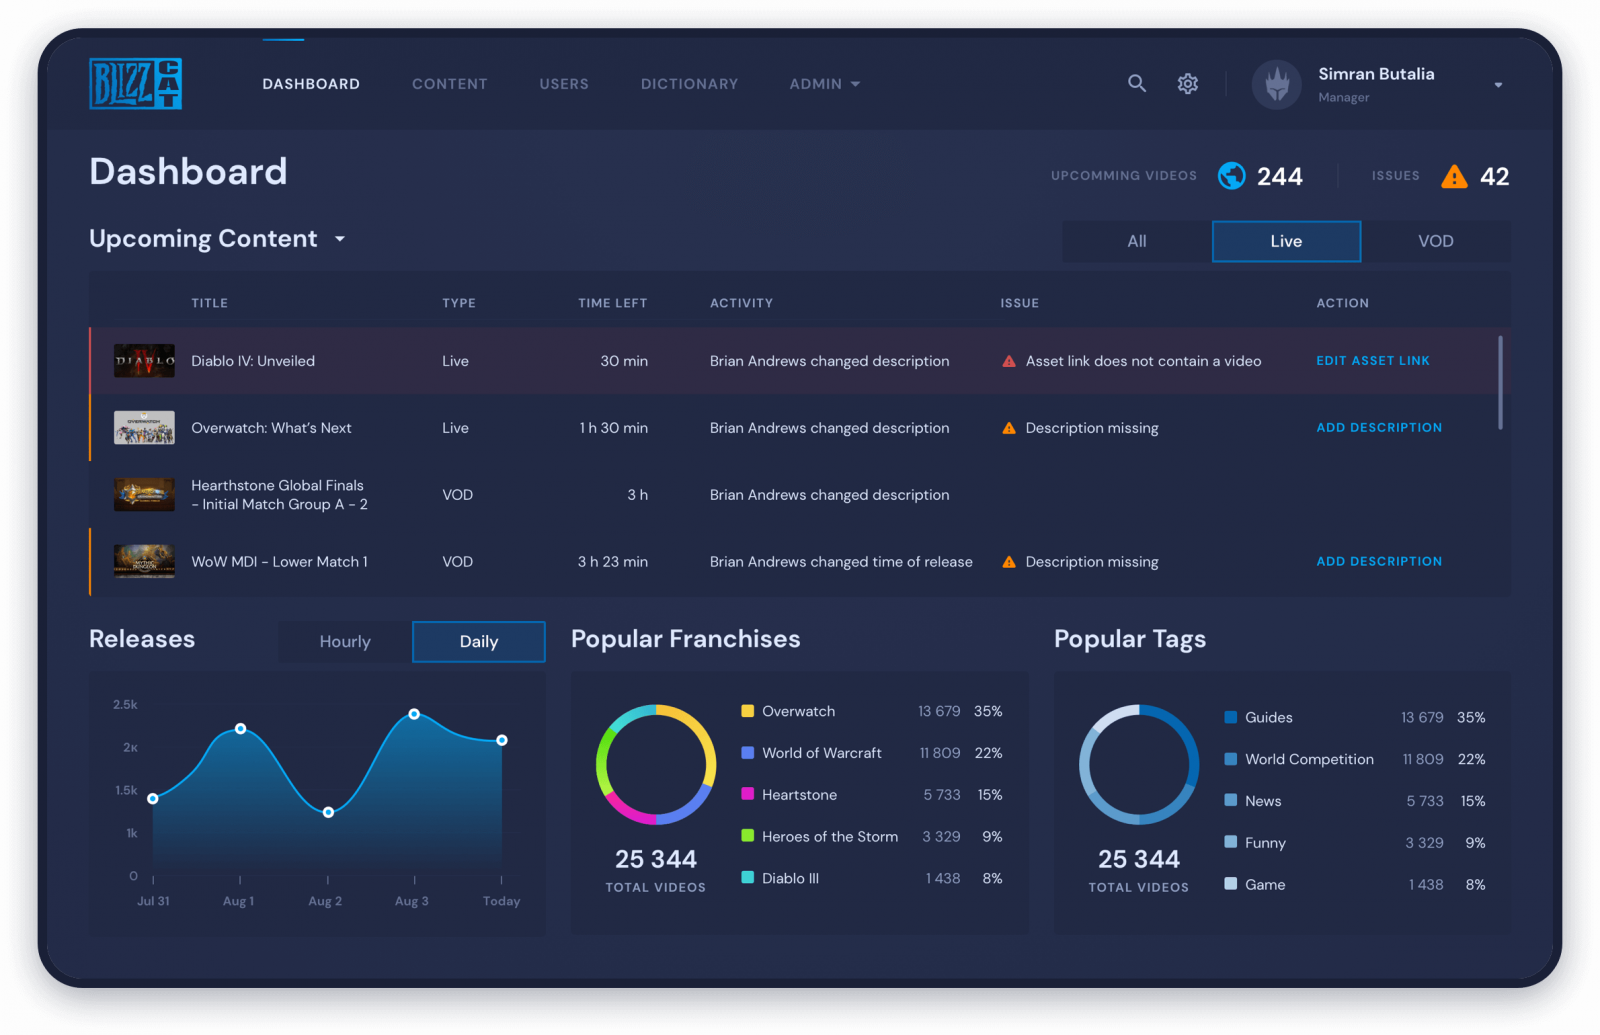
Task: Sort by the Issue column header
Action: [1020, 303]
